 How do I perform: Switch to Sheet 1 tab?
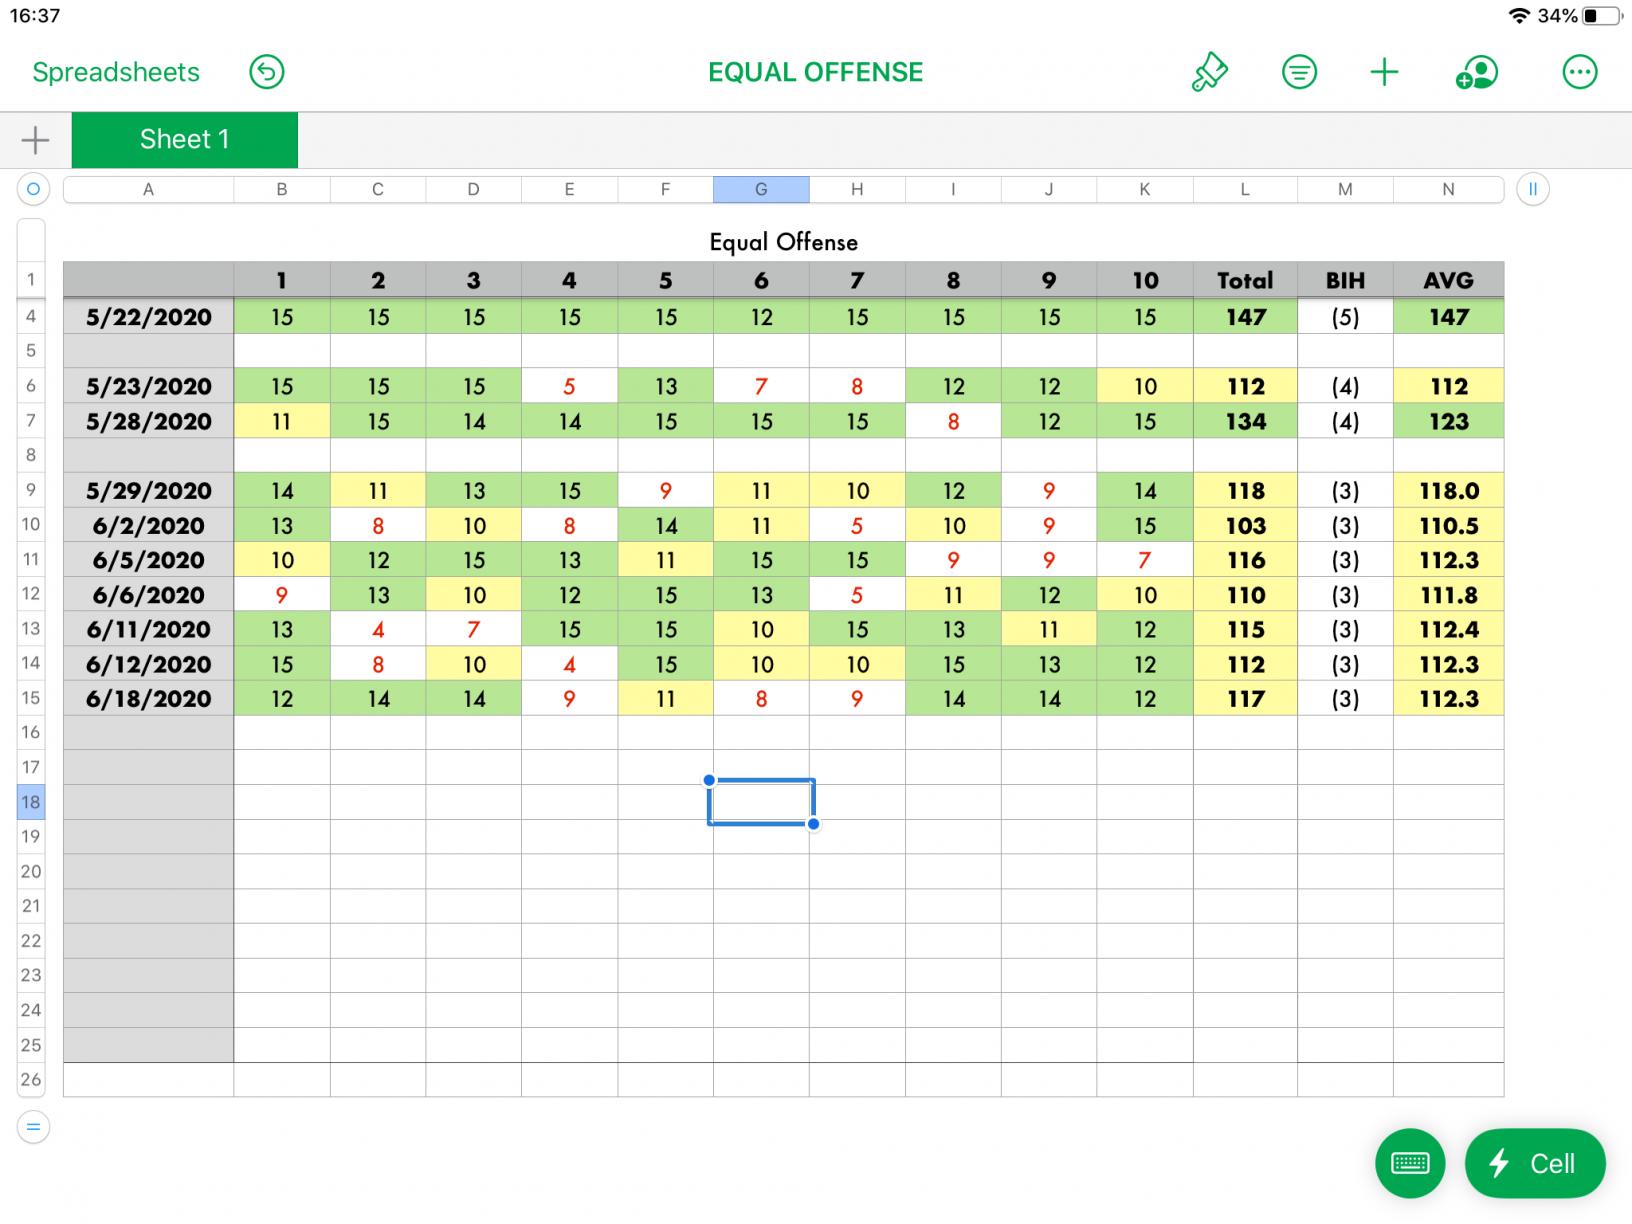185,140
